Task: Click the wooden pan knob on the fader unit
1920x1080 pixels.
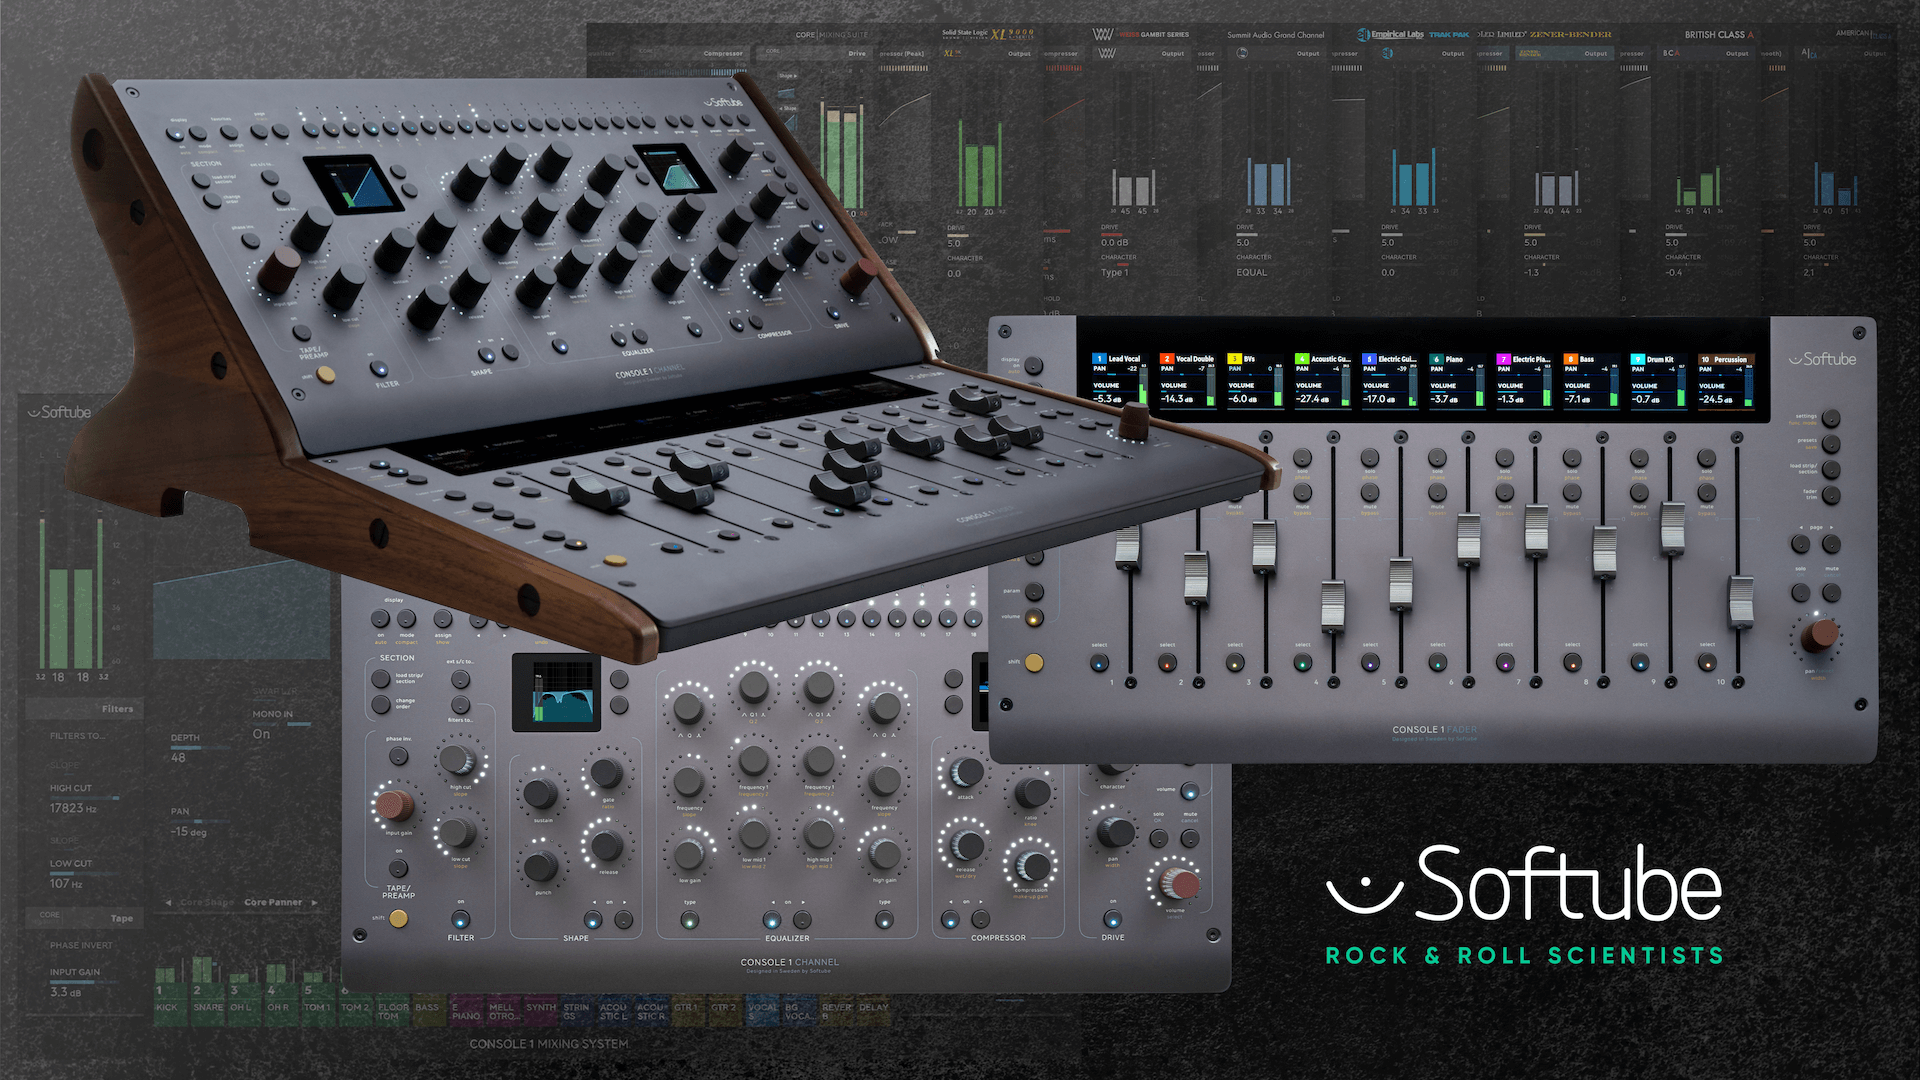Action: [1819, 634]
